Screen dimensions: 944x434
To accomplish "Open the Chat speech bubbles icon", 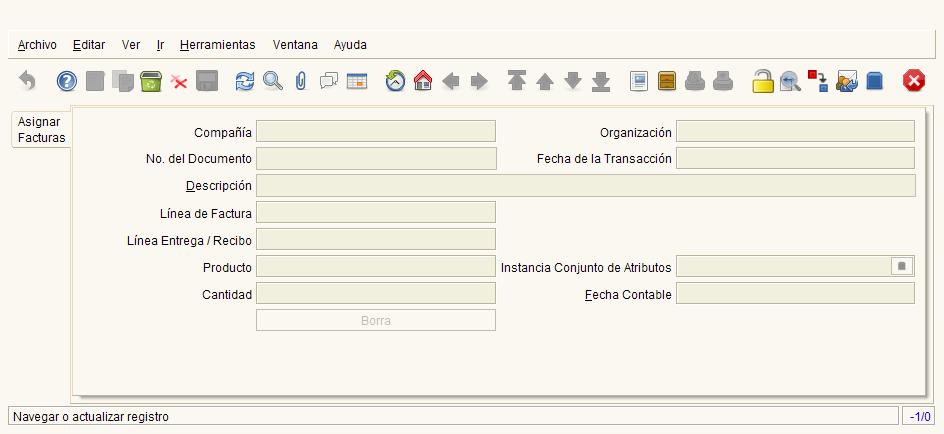I will point(329,81).
